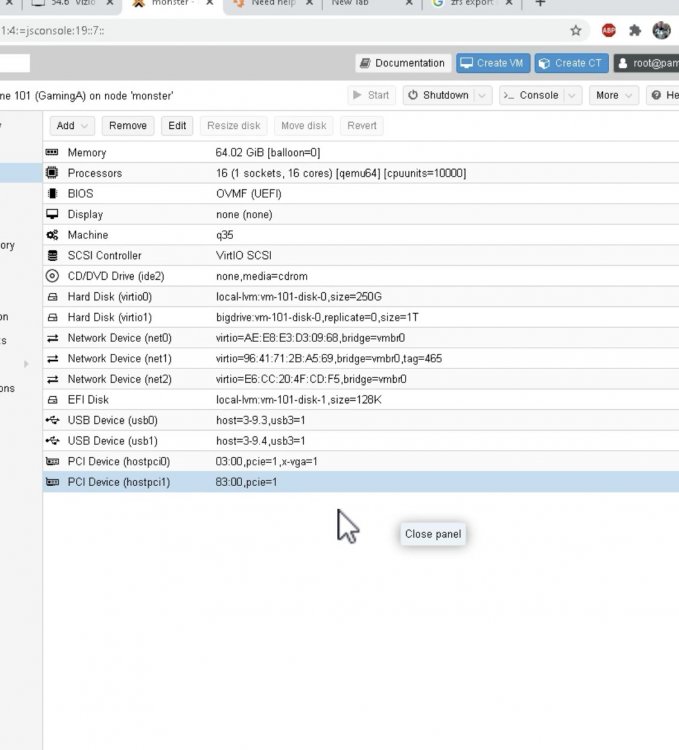Click the Revert button
This screenshot has height=750, width=679.
click(361, 125)
